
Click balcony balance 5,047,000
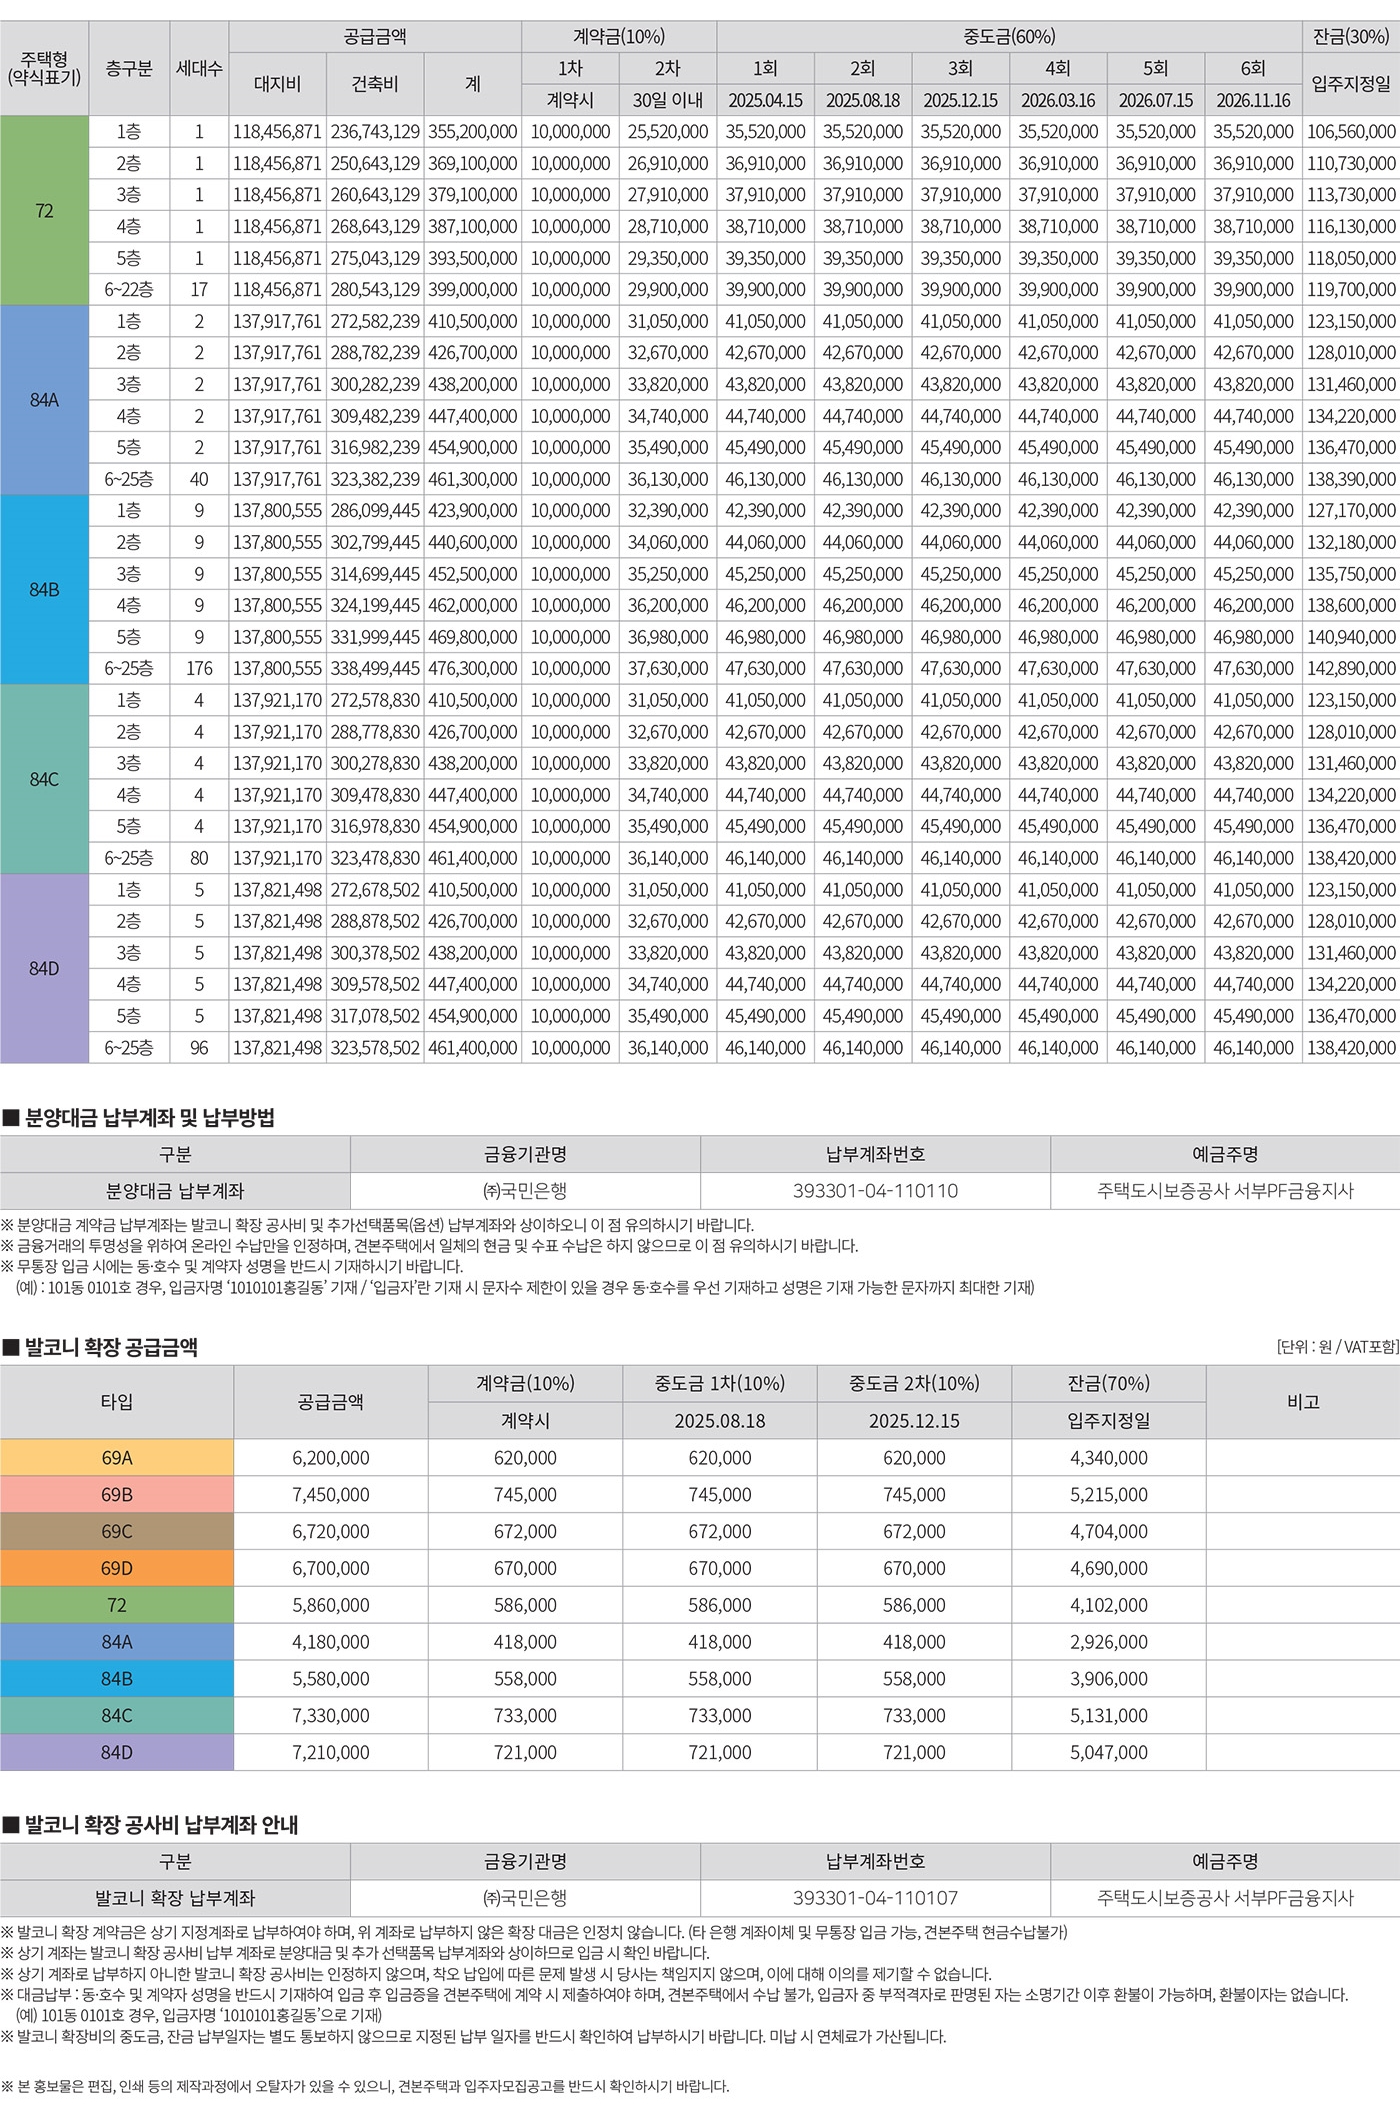click(1109, 1752)
